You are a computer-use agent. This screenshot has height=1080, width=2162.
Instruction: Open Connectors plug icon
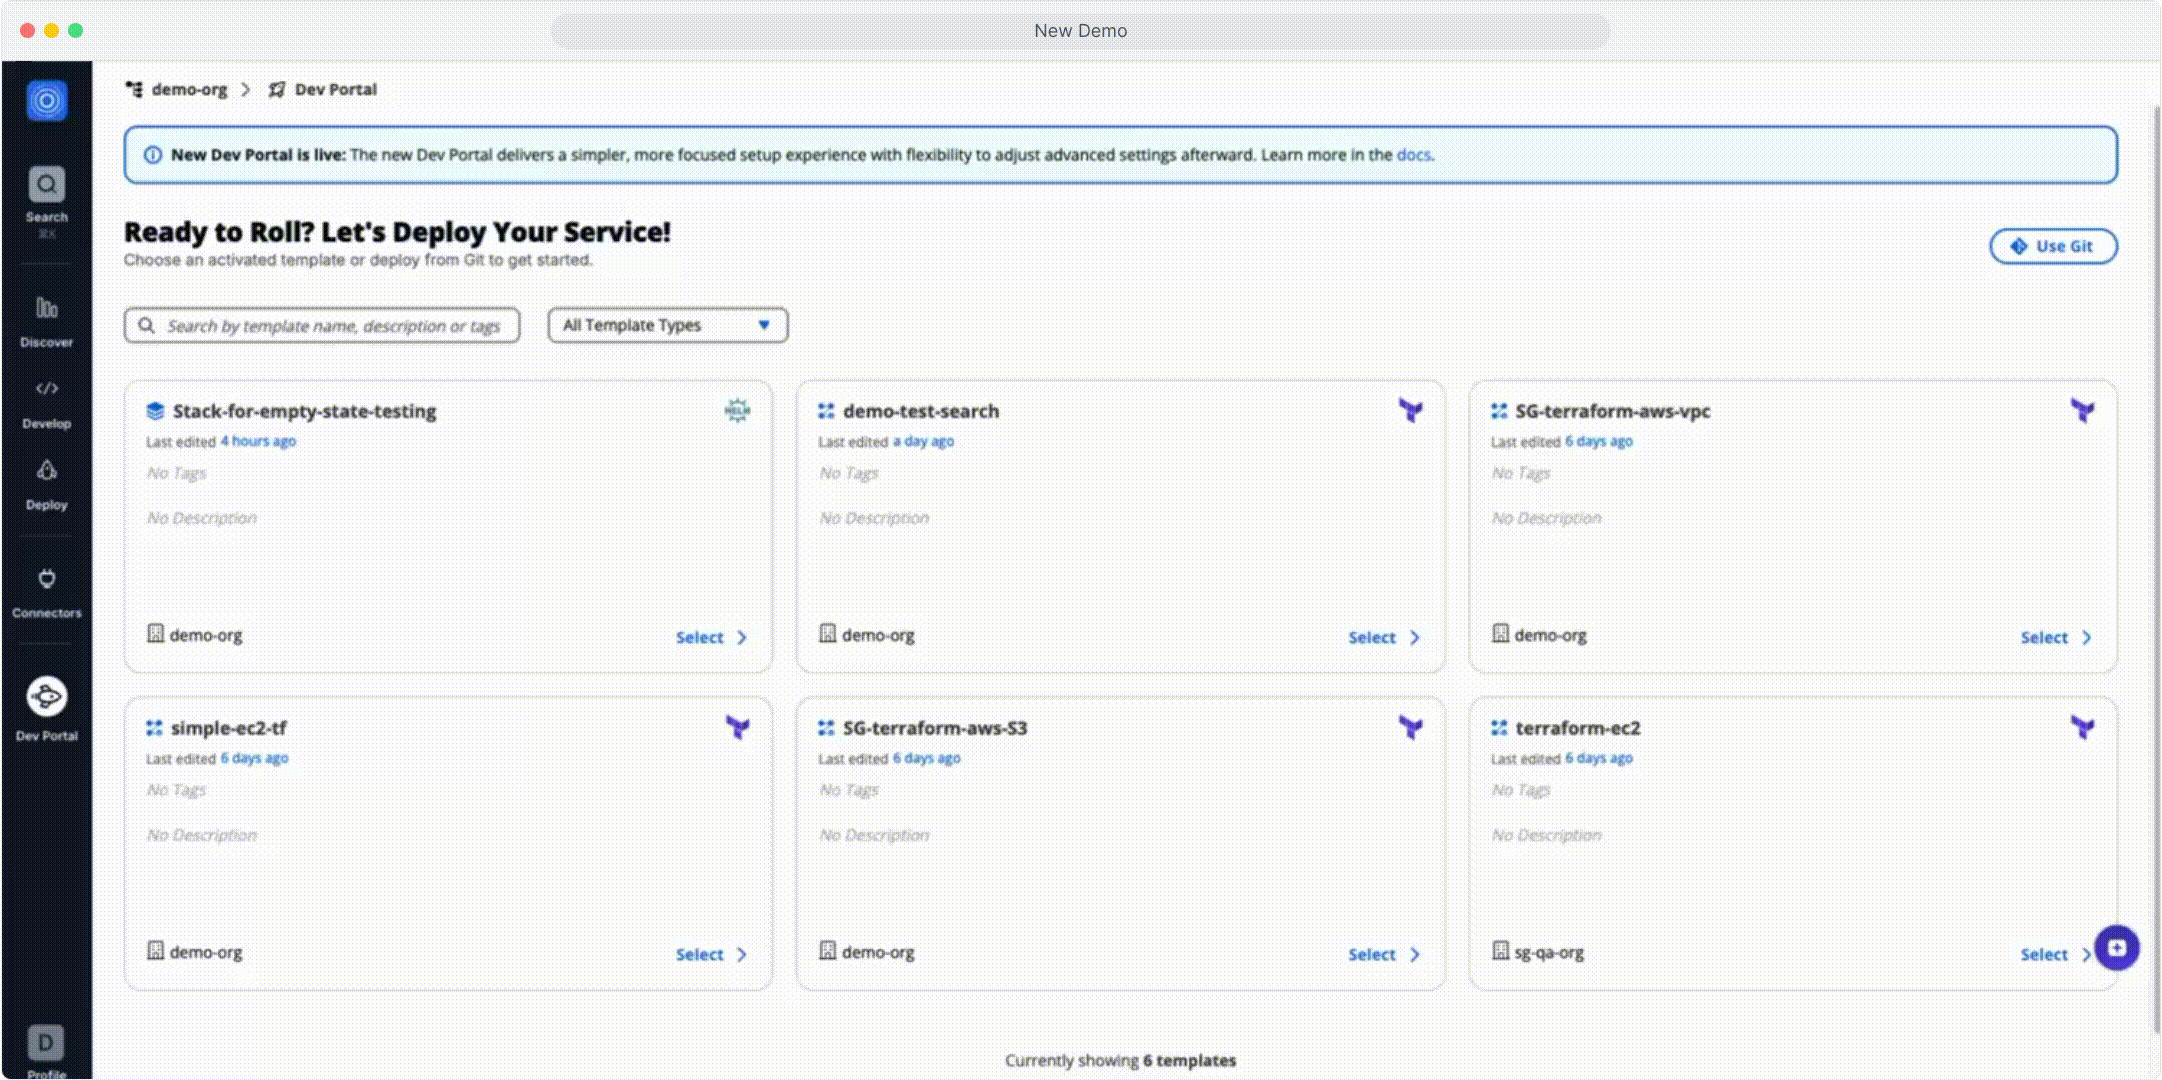point(46,579)
